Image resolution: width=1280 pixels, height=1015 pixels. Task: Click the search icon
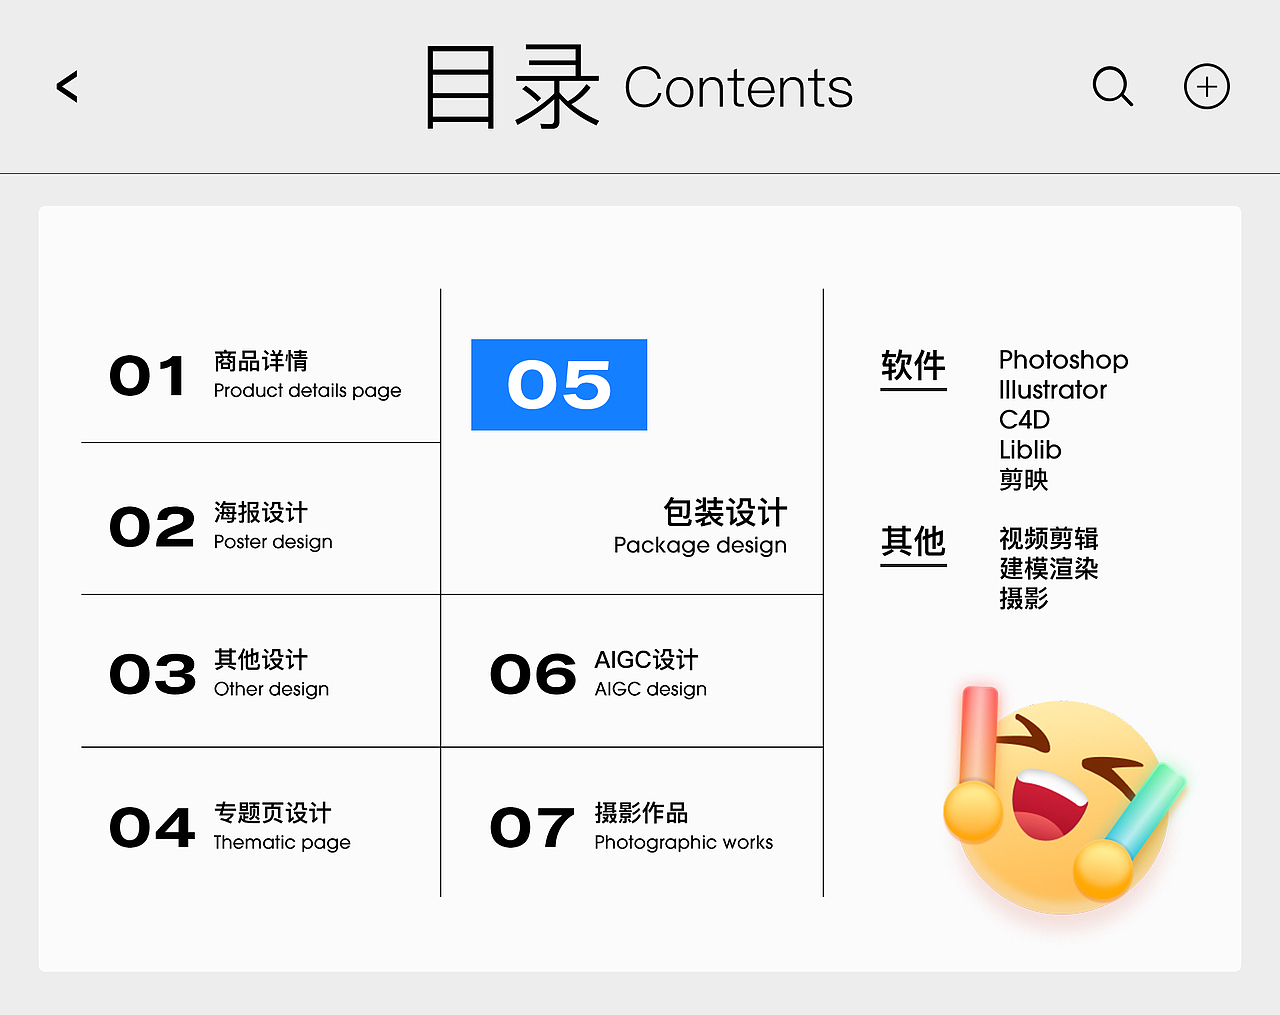[1113, 87]
